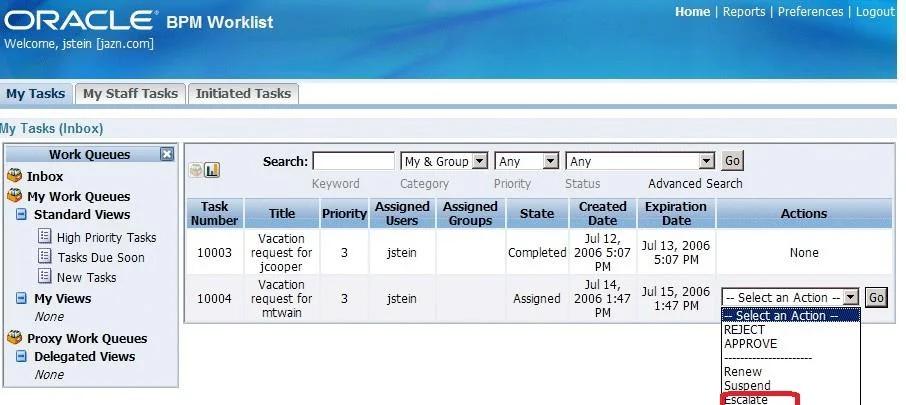Switch to the My Staff Tasks tab

130,94
